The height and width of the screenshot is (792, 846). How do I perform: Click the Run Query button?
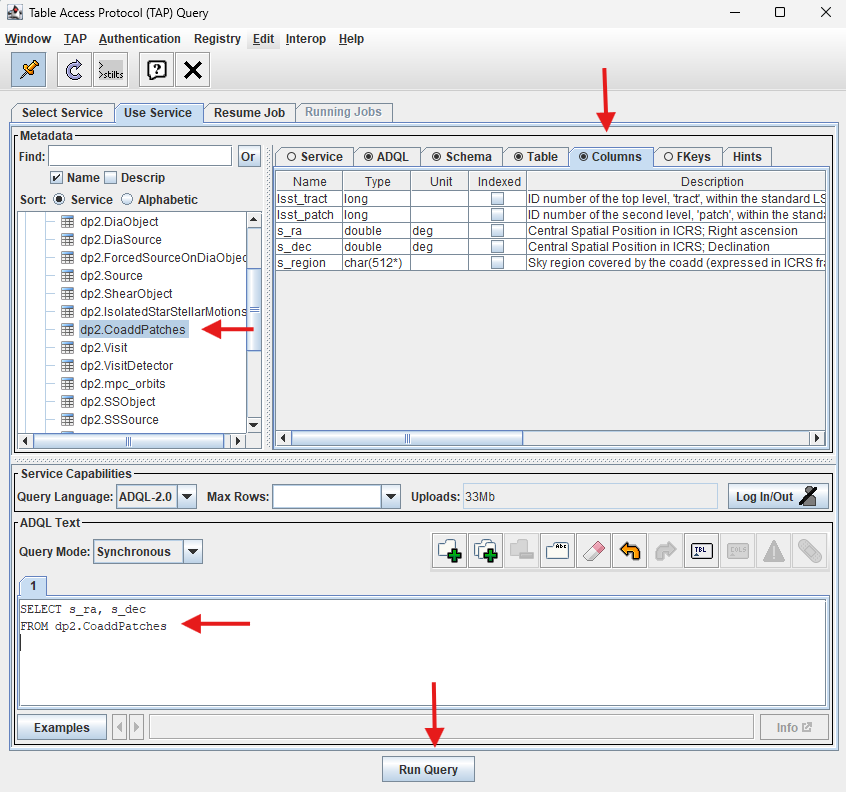428,769
